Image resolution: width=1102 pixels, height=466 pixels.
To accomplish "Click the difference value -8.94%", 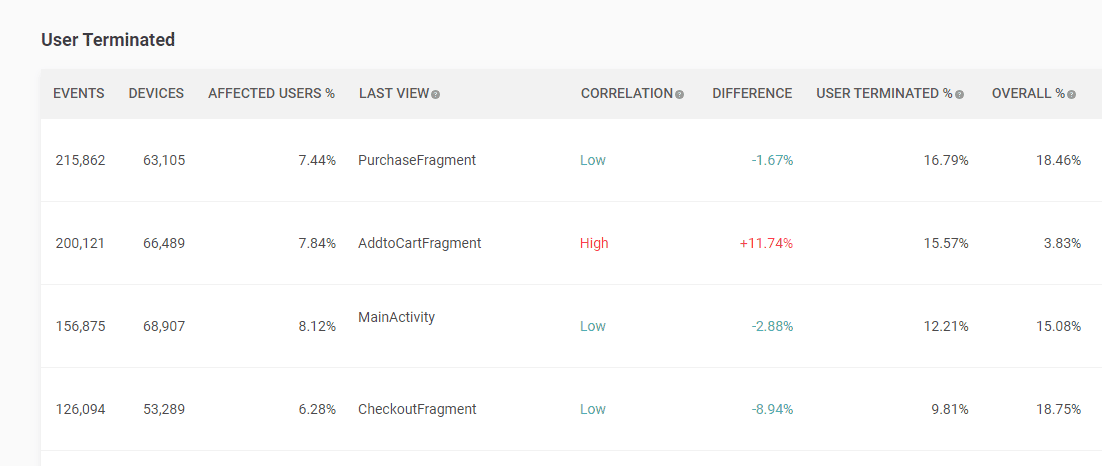I will pyautogui.click(x=772, y=409).
